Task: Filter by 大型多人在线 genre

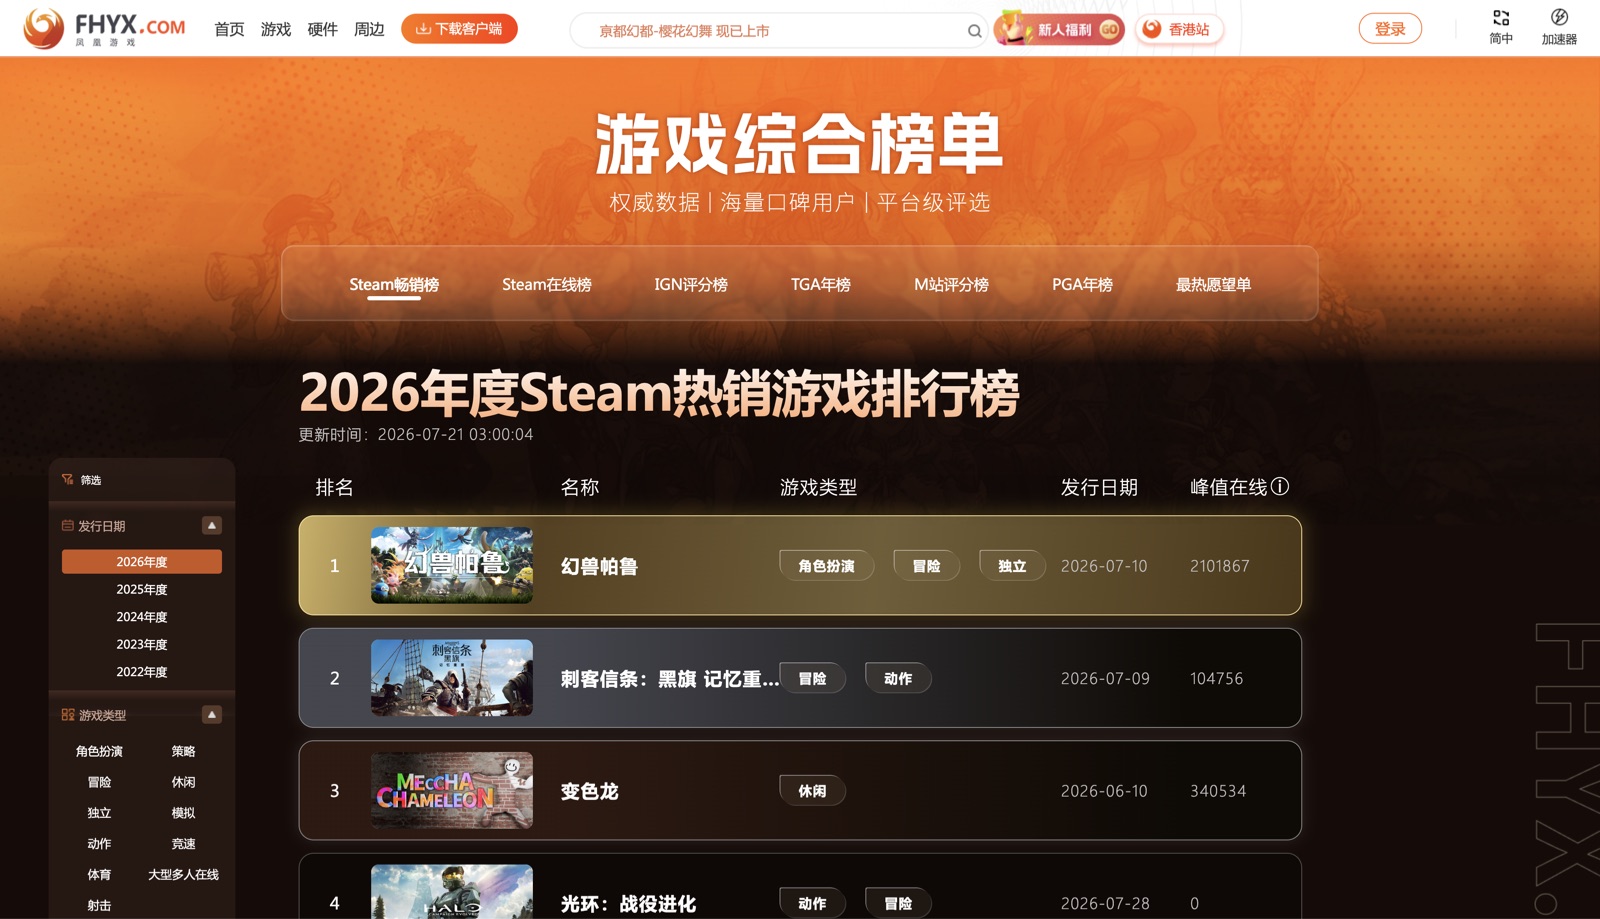Action: (x=183, y=875)
